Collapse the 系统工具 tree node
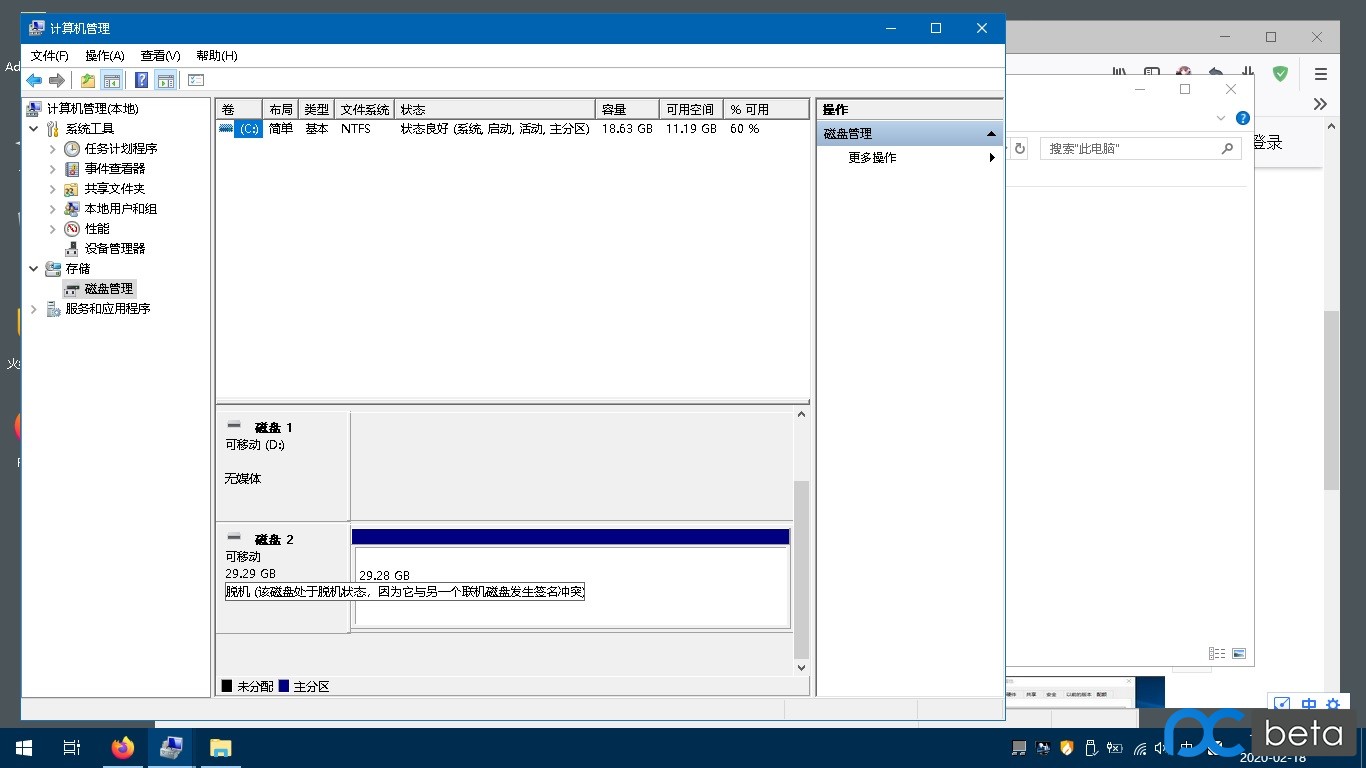Image resolution: width=1366 pixels, height=768 pixels. (34, 129)
